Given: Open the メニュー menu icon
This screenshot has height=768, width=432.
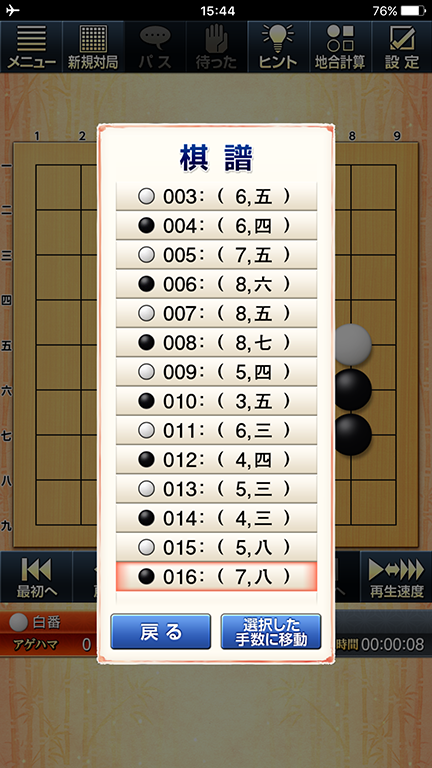Looking at the screenshot, I should pos(31,47).
